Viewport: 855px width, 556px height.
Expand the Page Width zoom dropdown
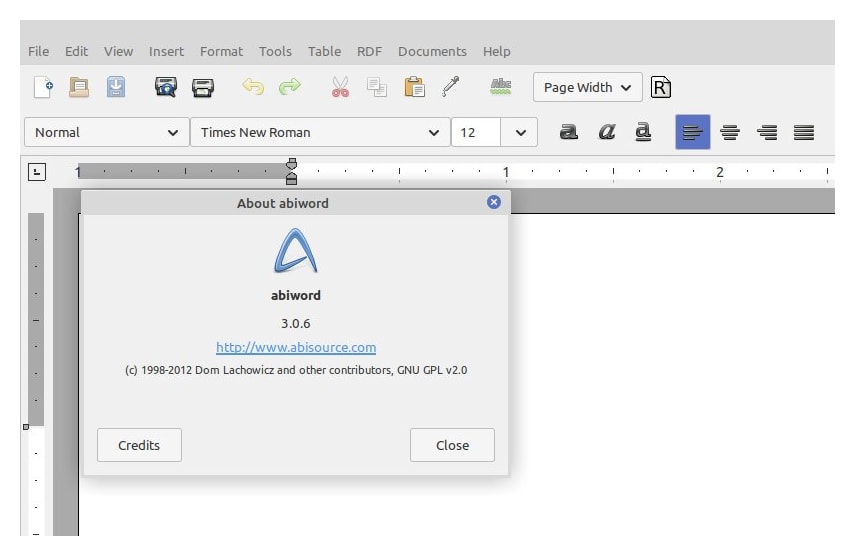point(587,87)
